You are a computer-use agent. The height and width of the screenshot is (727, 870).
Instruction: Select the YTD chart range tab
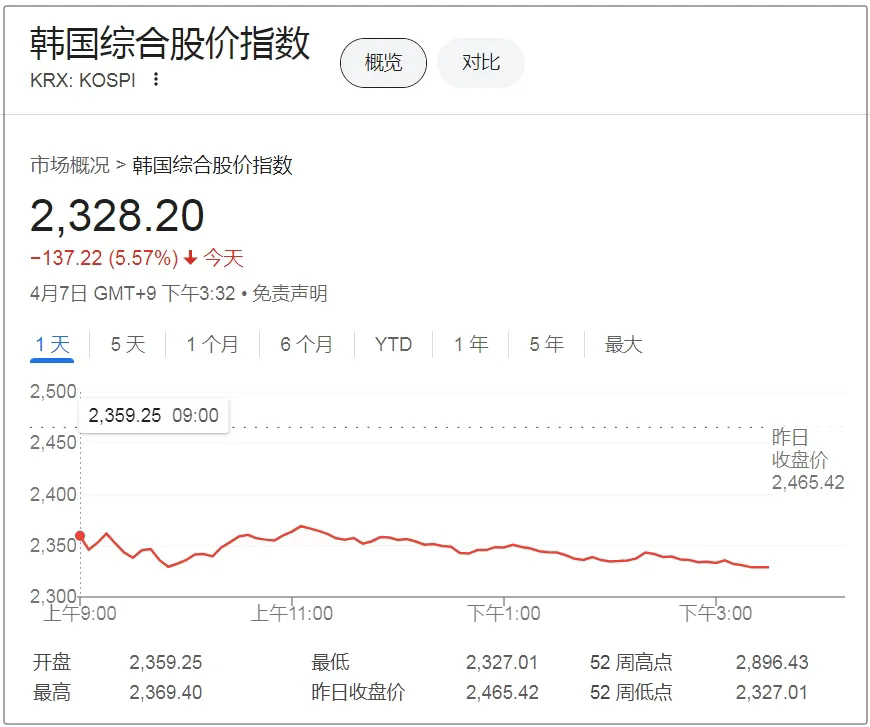point(393,345)
